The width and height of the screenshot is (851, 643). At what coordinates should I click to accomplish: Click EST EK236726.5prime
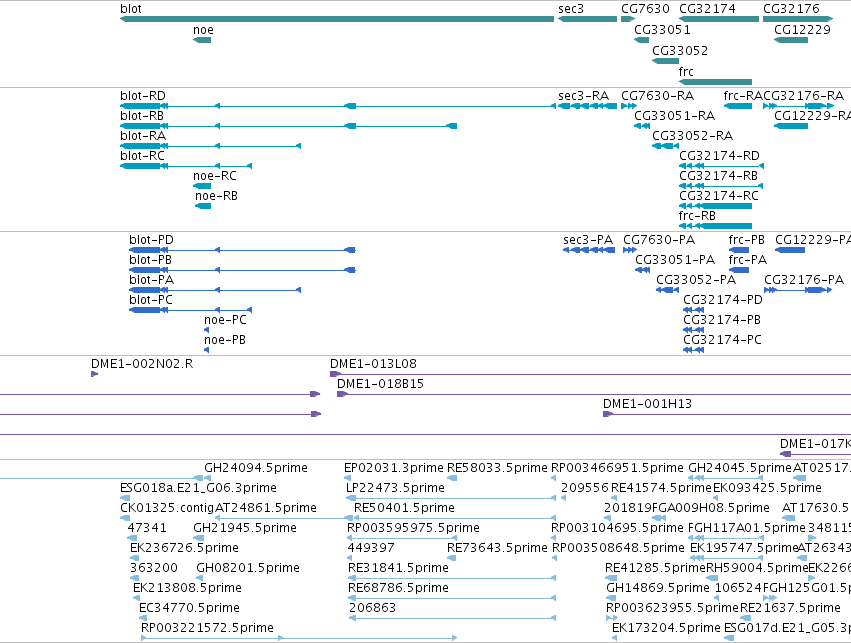(x=135, y=558)
